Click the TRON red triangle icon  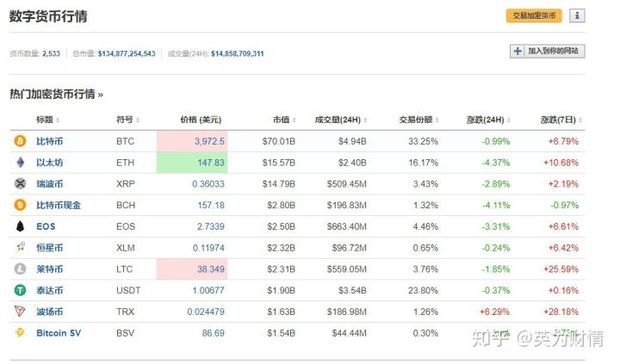(x=20, y=311)
